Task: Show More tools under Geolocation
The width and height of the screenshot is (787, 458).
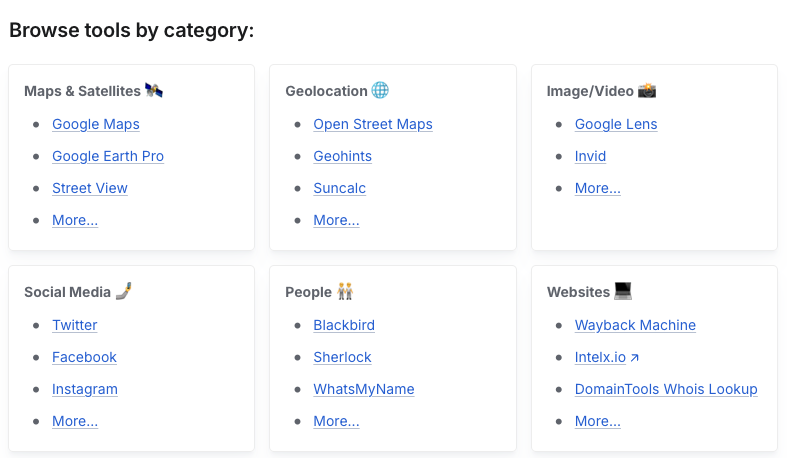Action: click(336, 220)
